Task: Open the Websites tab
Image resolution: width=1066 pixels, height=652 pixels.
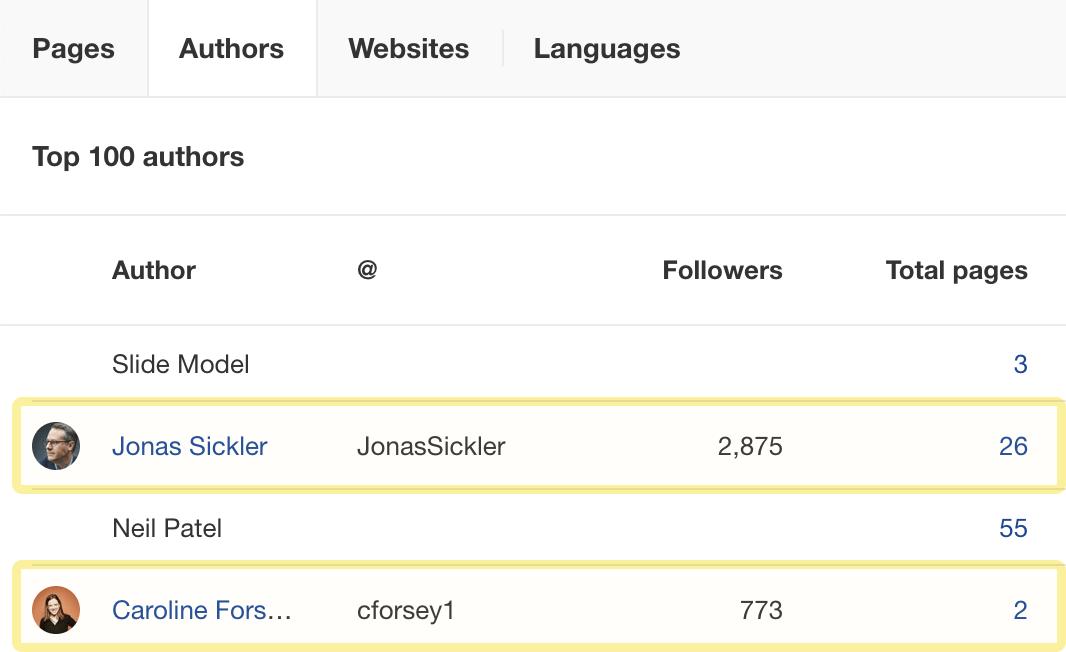Action: [x=409, y=48]
